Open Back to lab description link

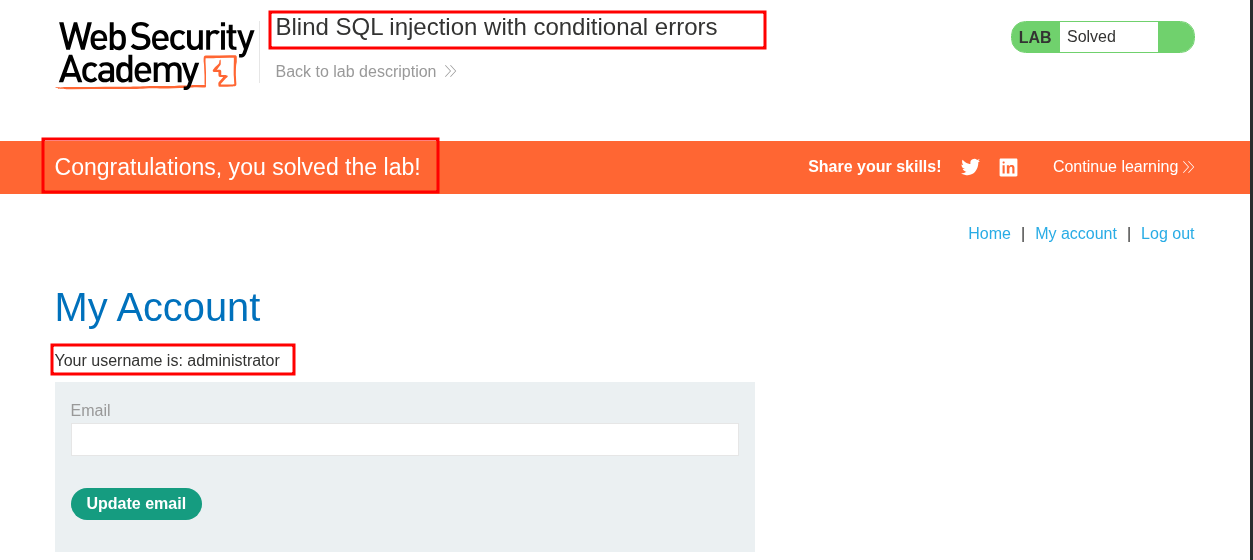click(x=356, y=72)
